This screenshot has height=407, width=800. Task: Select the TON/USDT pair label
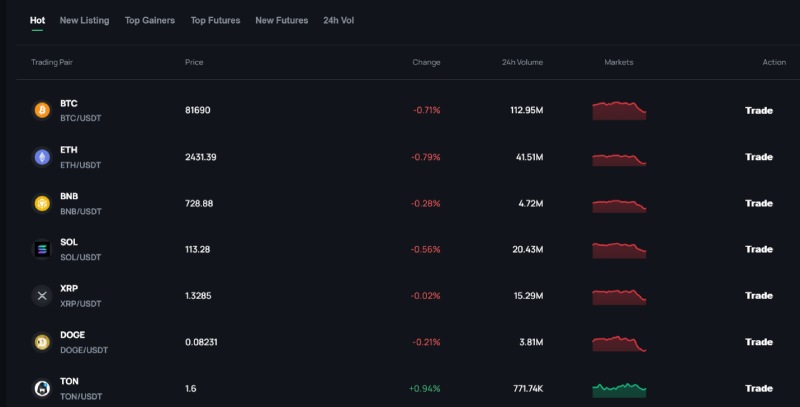(x=81, y=397)
